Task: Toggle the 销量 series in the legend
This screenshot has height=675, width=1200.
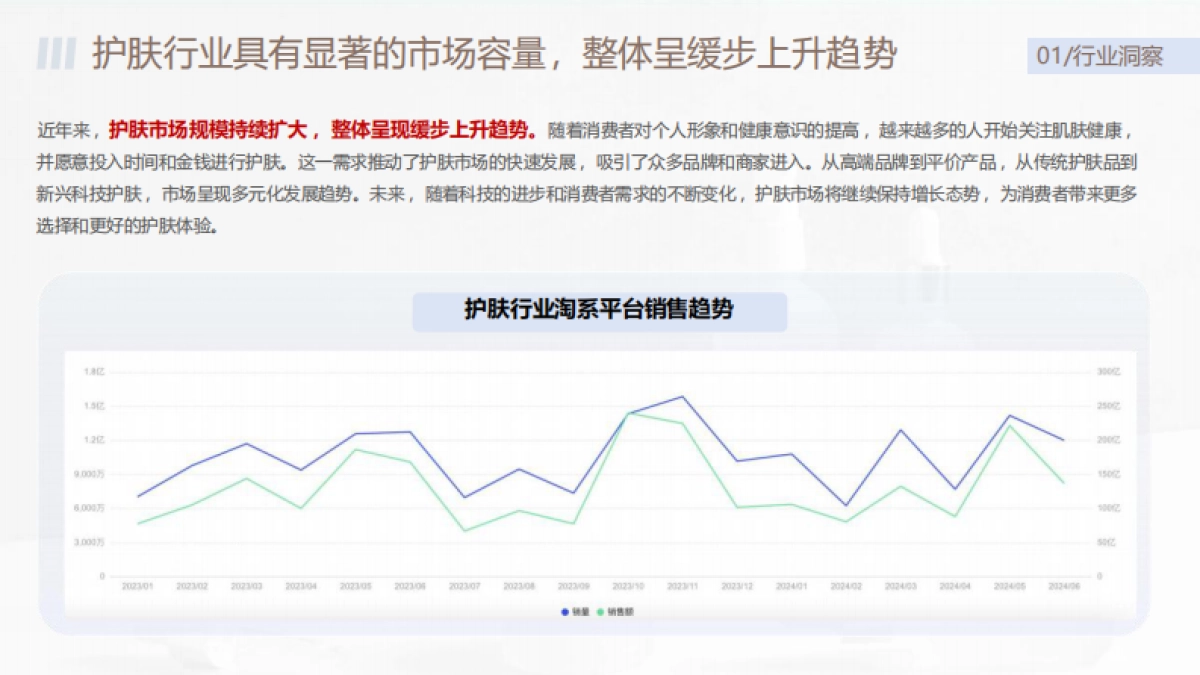Action: (575, 612)
